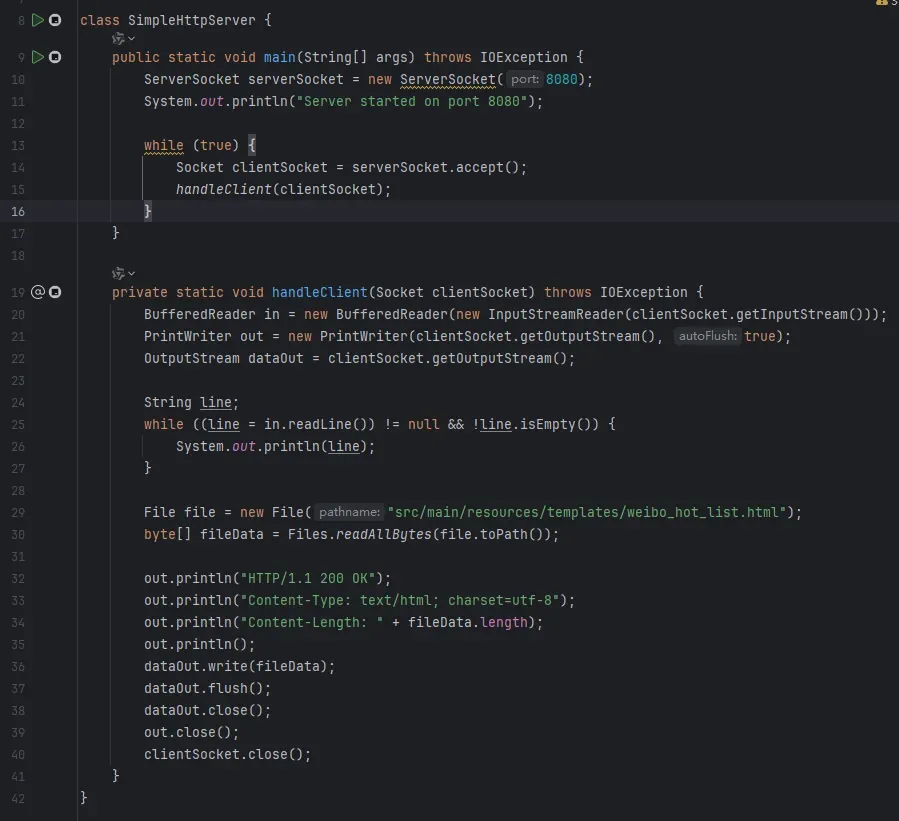Image resolution: width=899 pixels, height=821 pixels.
Task: Collapse while block at its closing brace, line 16
Action: (147, 211)
